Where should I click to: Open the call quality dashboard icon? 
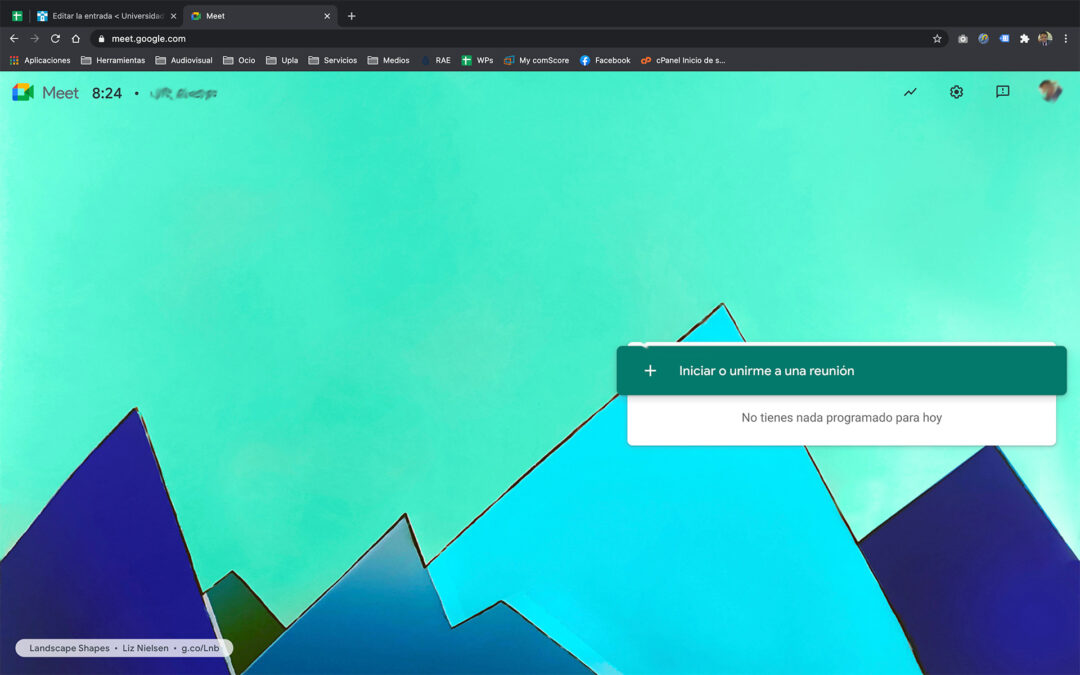coord(910,92)
